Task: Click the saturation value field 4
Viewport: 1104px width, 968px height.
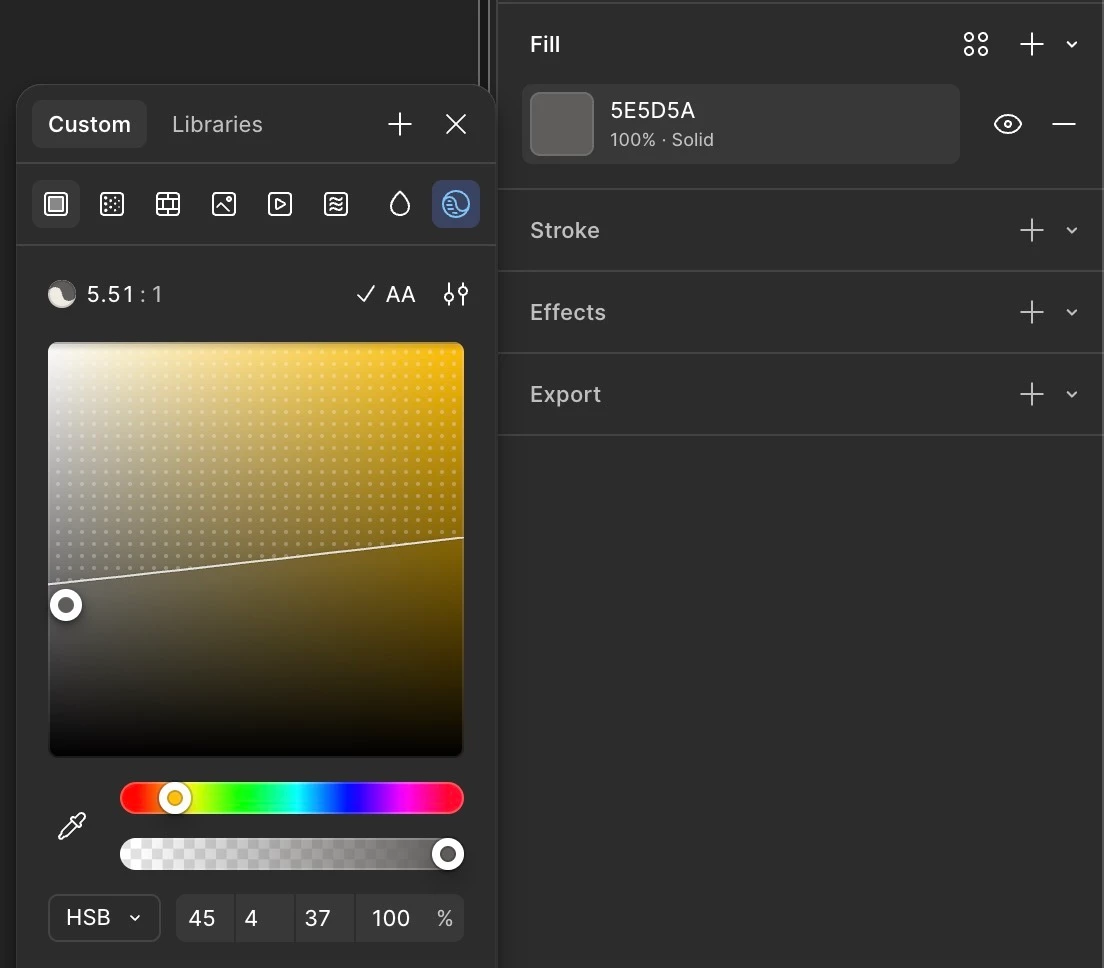Action: point(265,917)
